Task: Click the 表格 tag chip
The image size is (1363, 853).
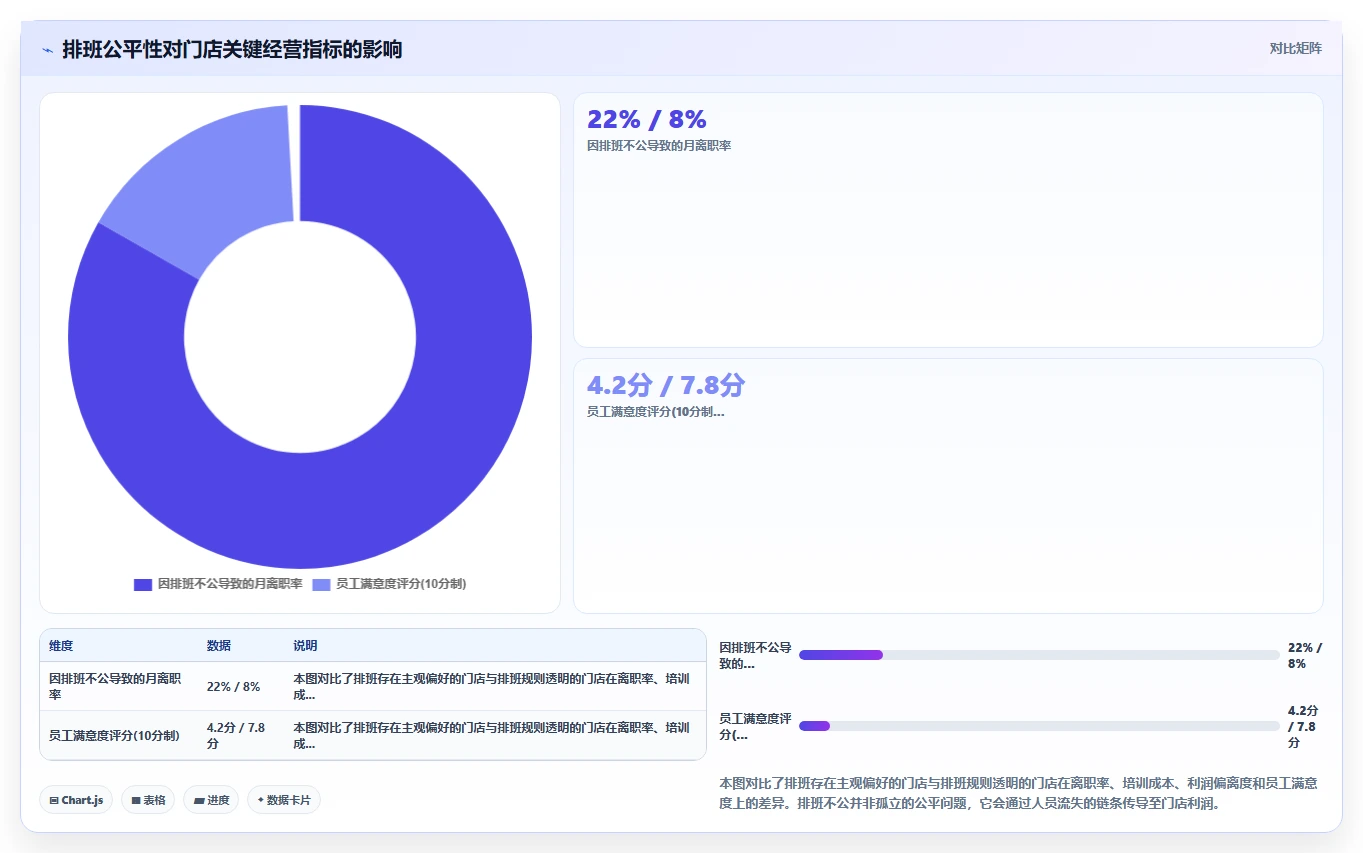Action: click(148, 800)
